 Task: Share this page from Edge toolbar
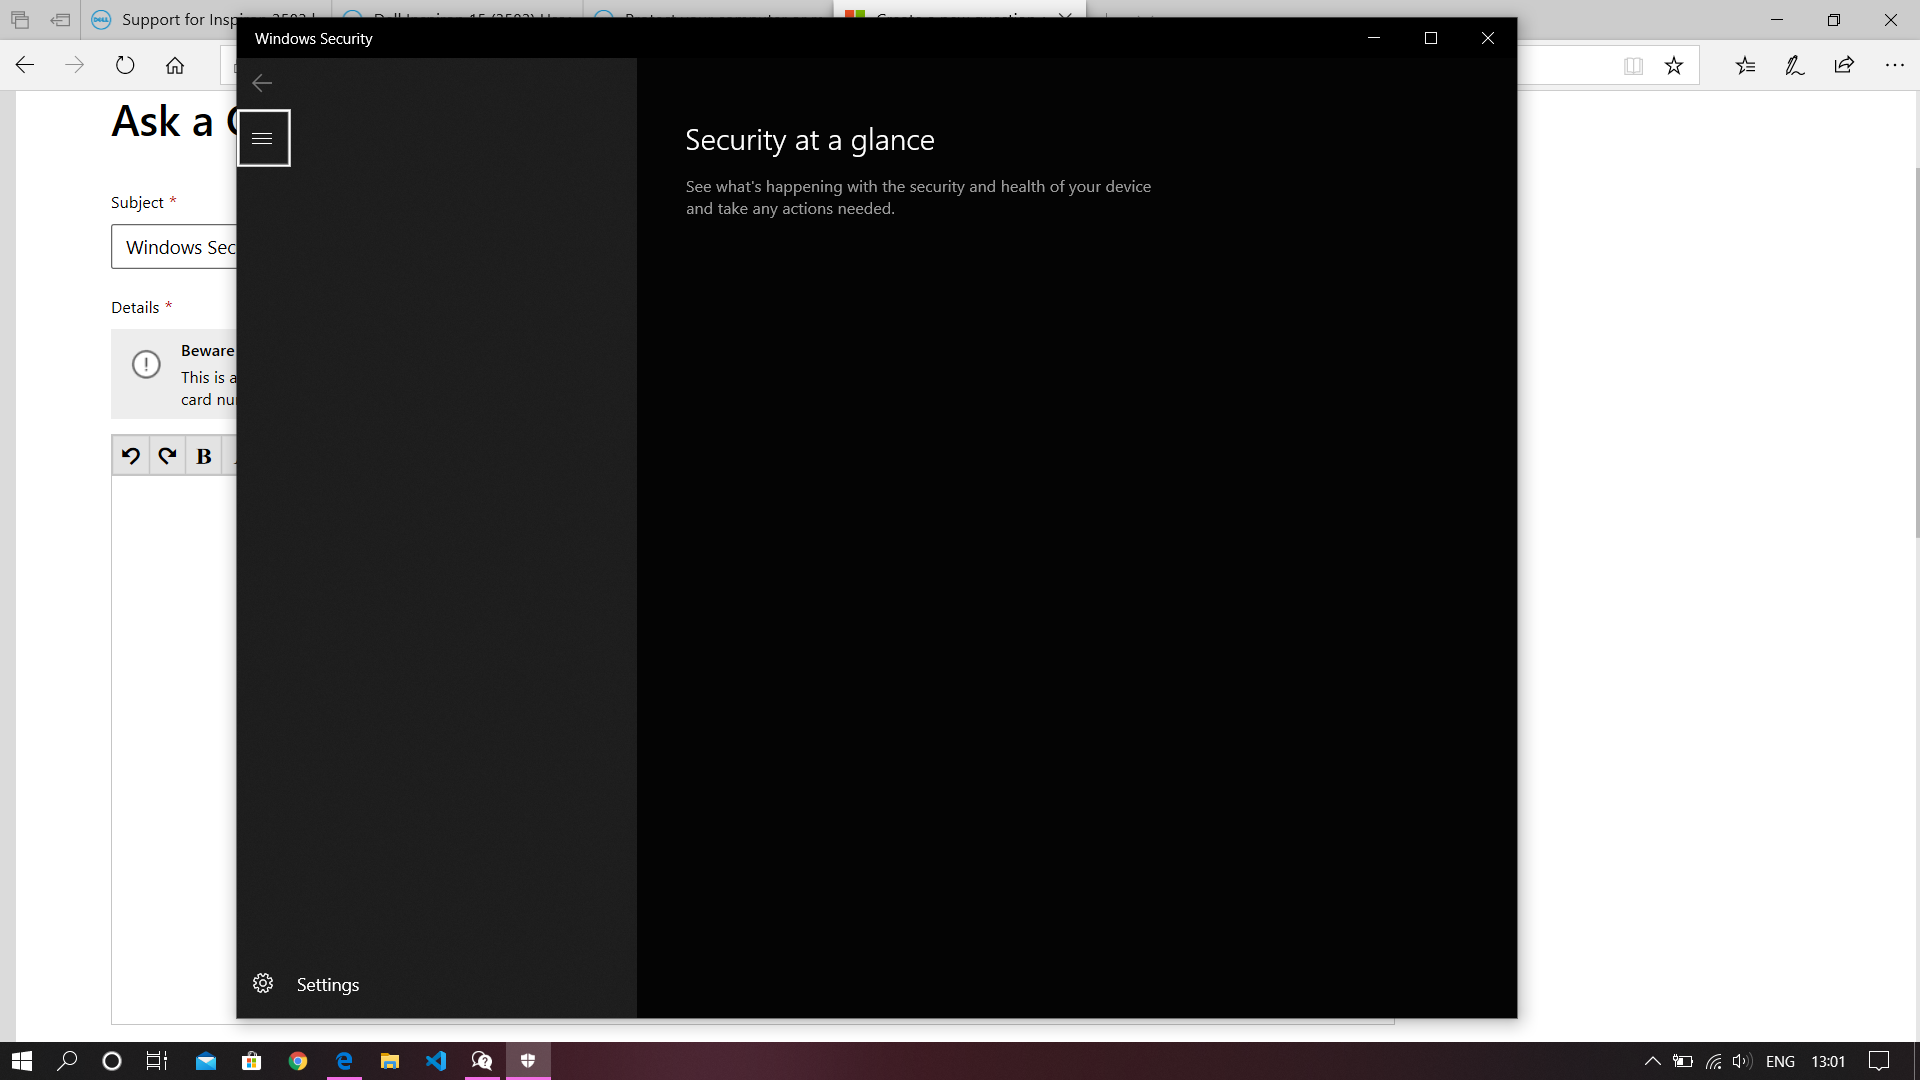[1844, 66]
